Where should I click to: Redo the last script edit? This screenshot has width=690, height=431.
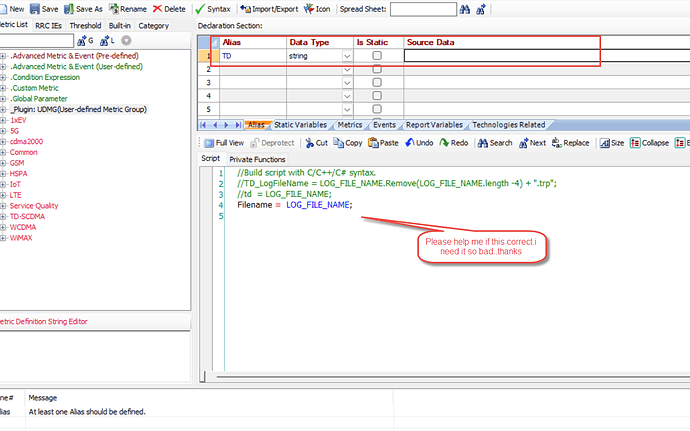[x=454, y=143]
